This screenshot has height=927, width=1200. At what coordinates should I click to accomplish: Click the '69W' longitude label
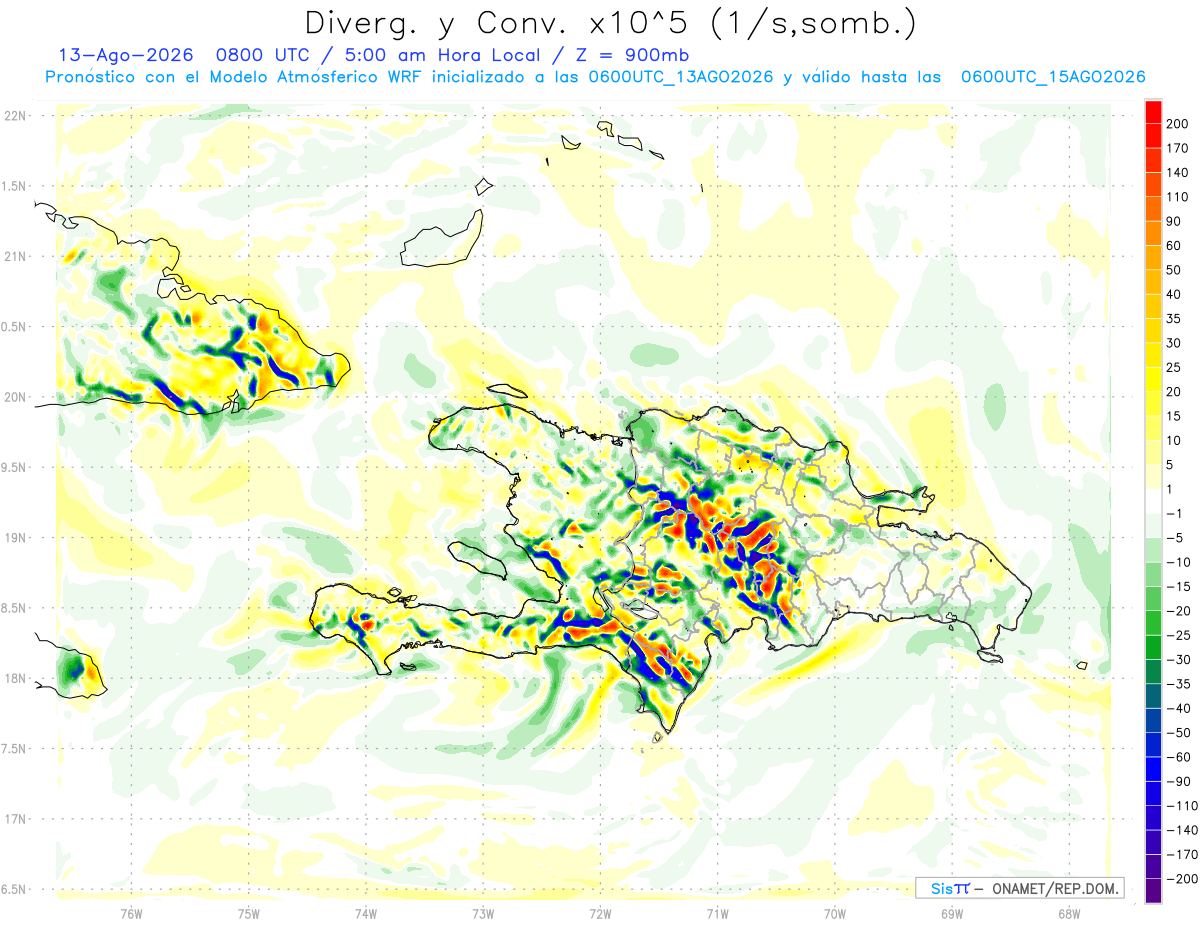tap(952, 913)
